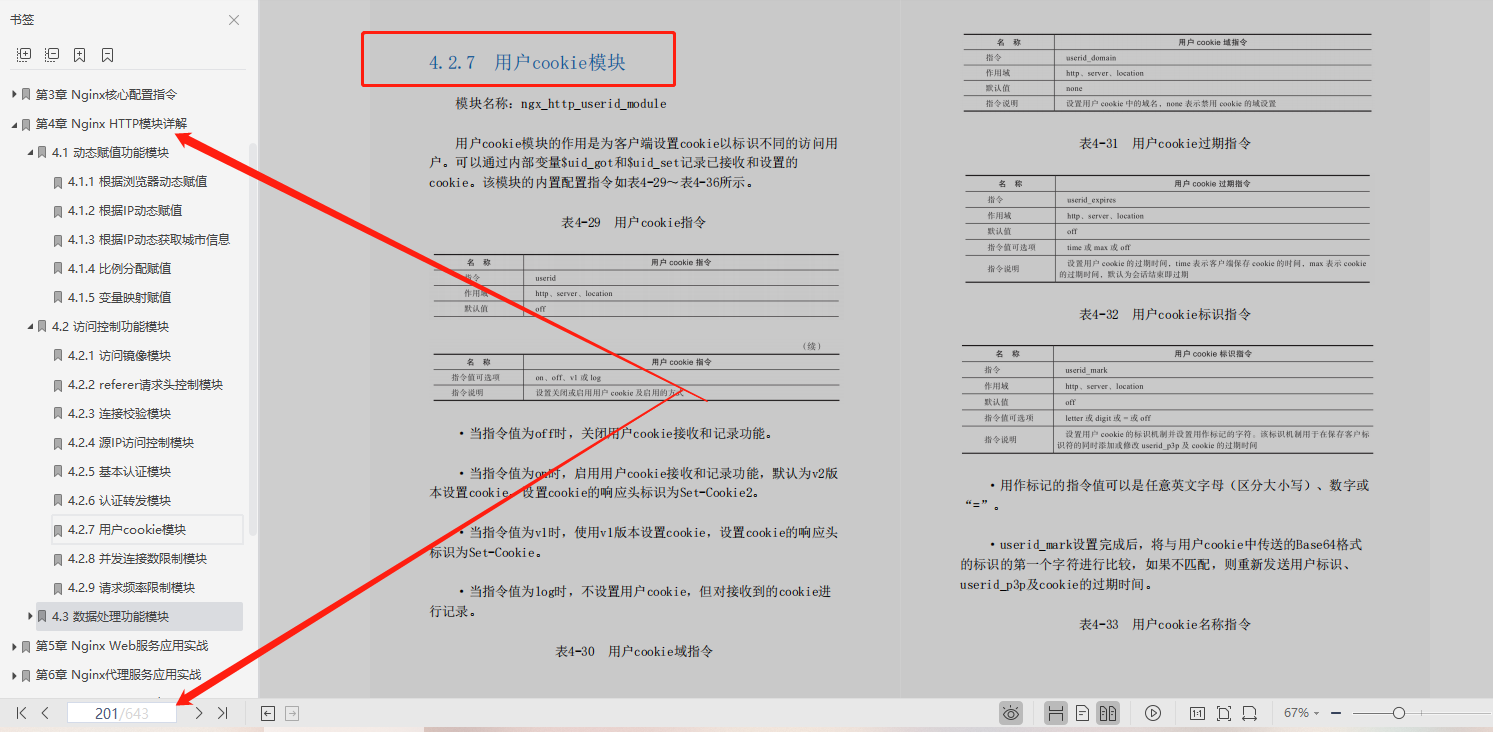
Task: Open bookmark 4.1.5 变量映射赋值
Action: [119, 297]
